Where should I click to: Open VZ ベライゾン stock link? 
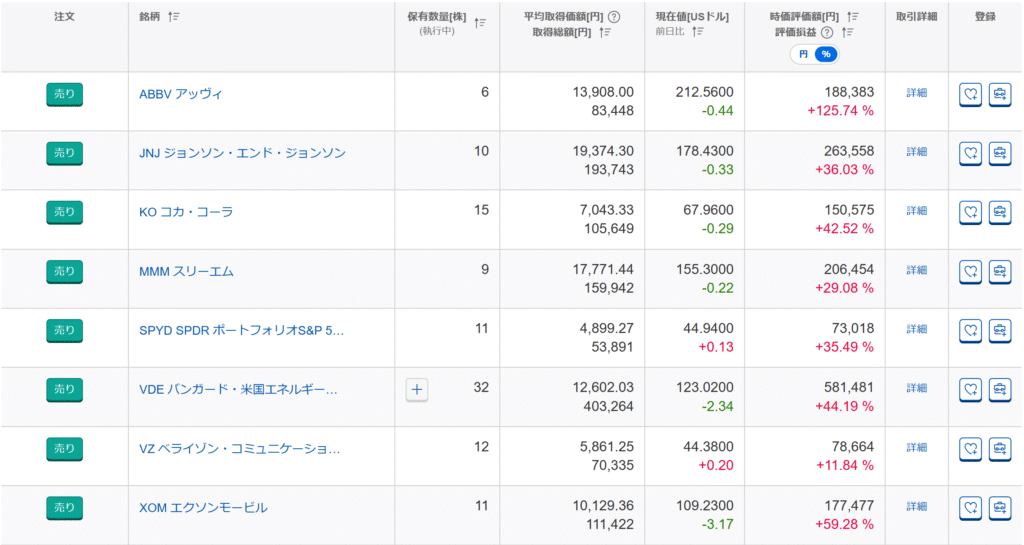[x=240, y=449]
